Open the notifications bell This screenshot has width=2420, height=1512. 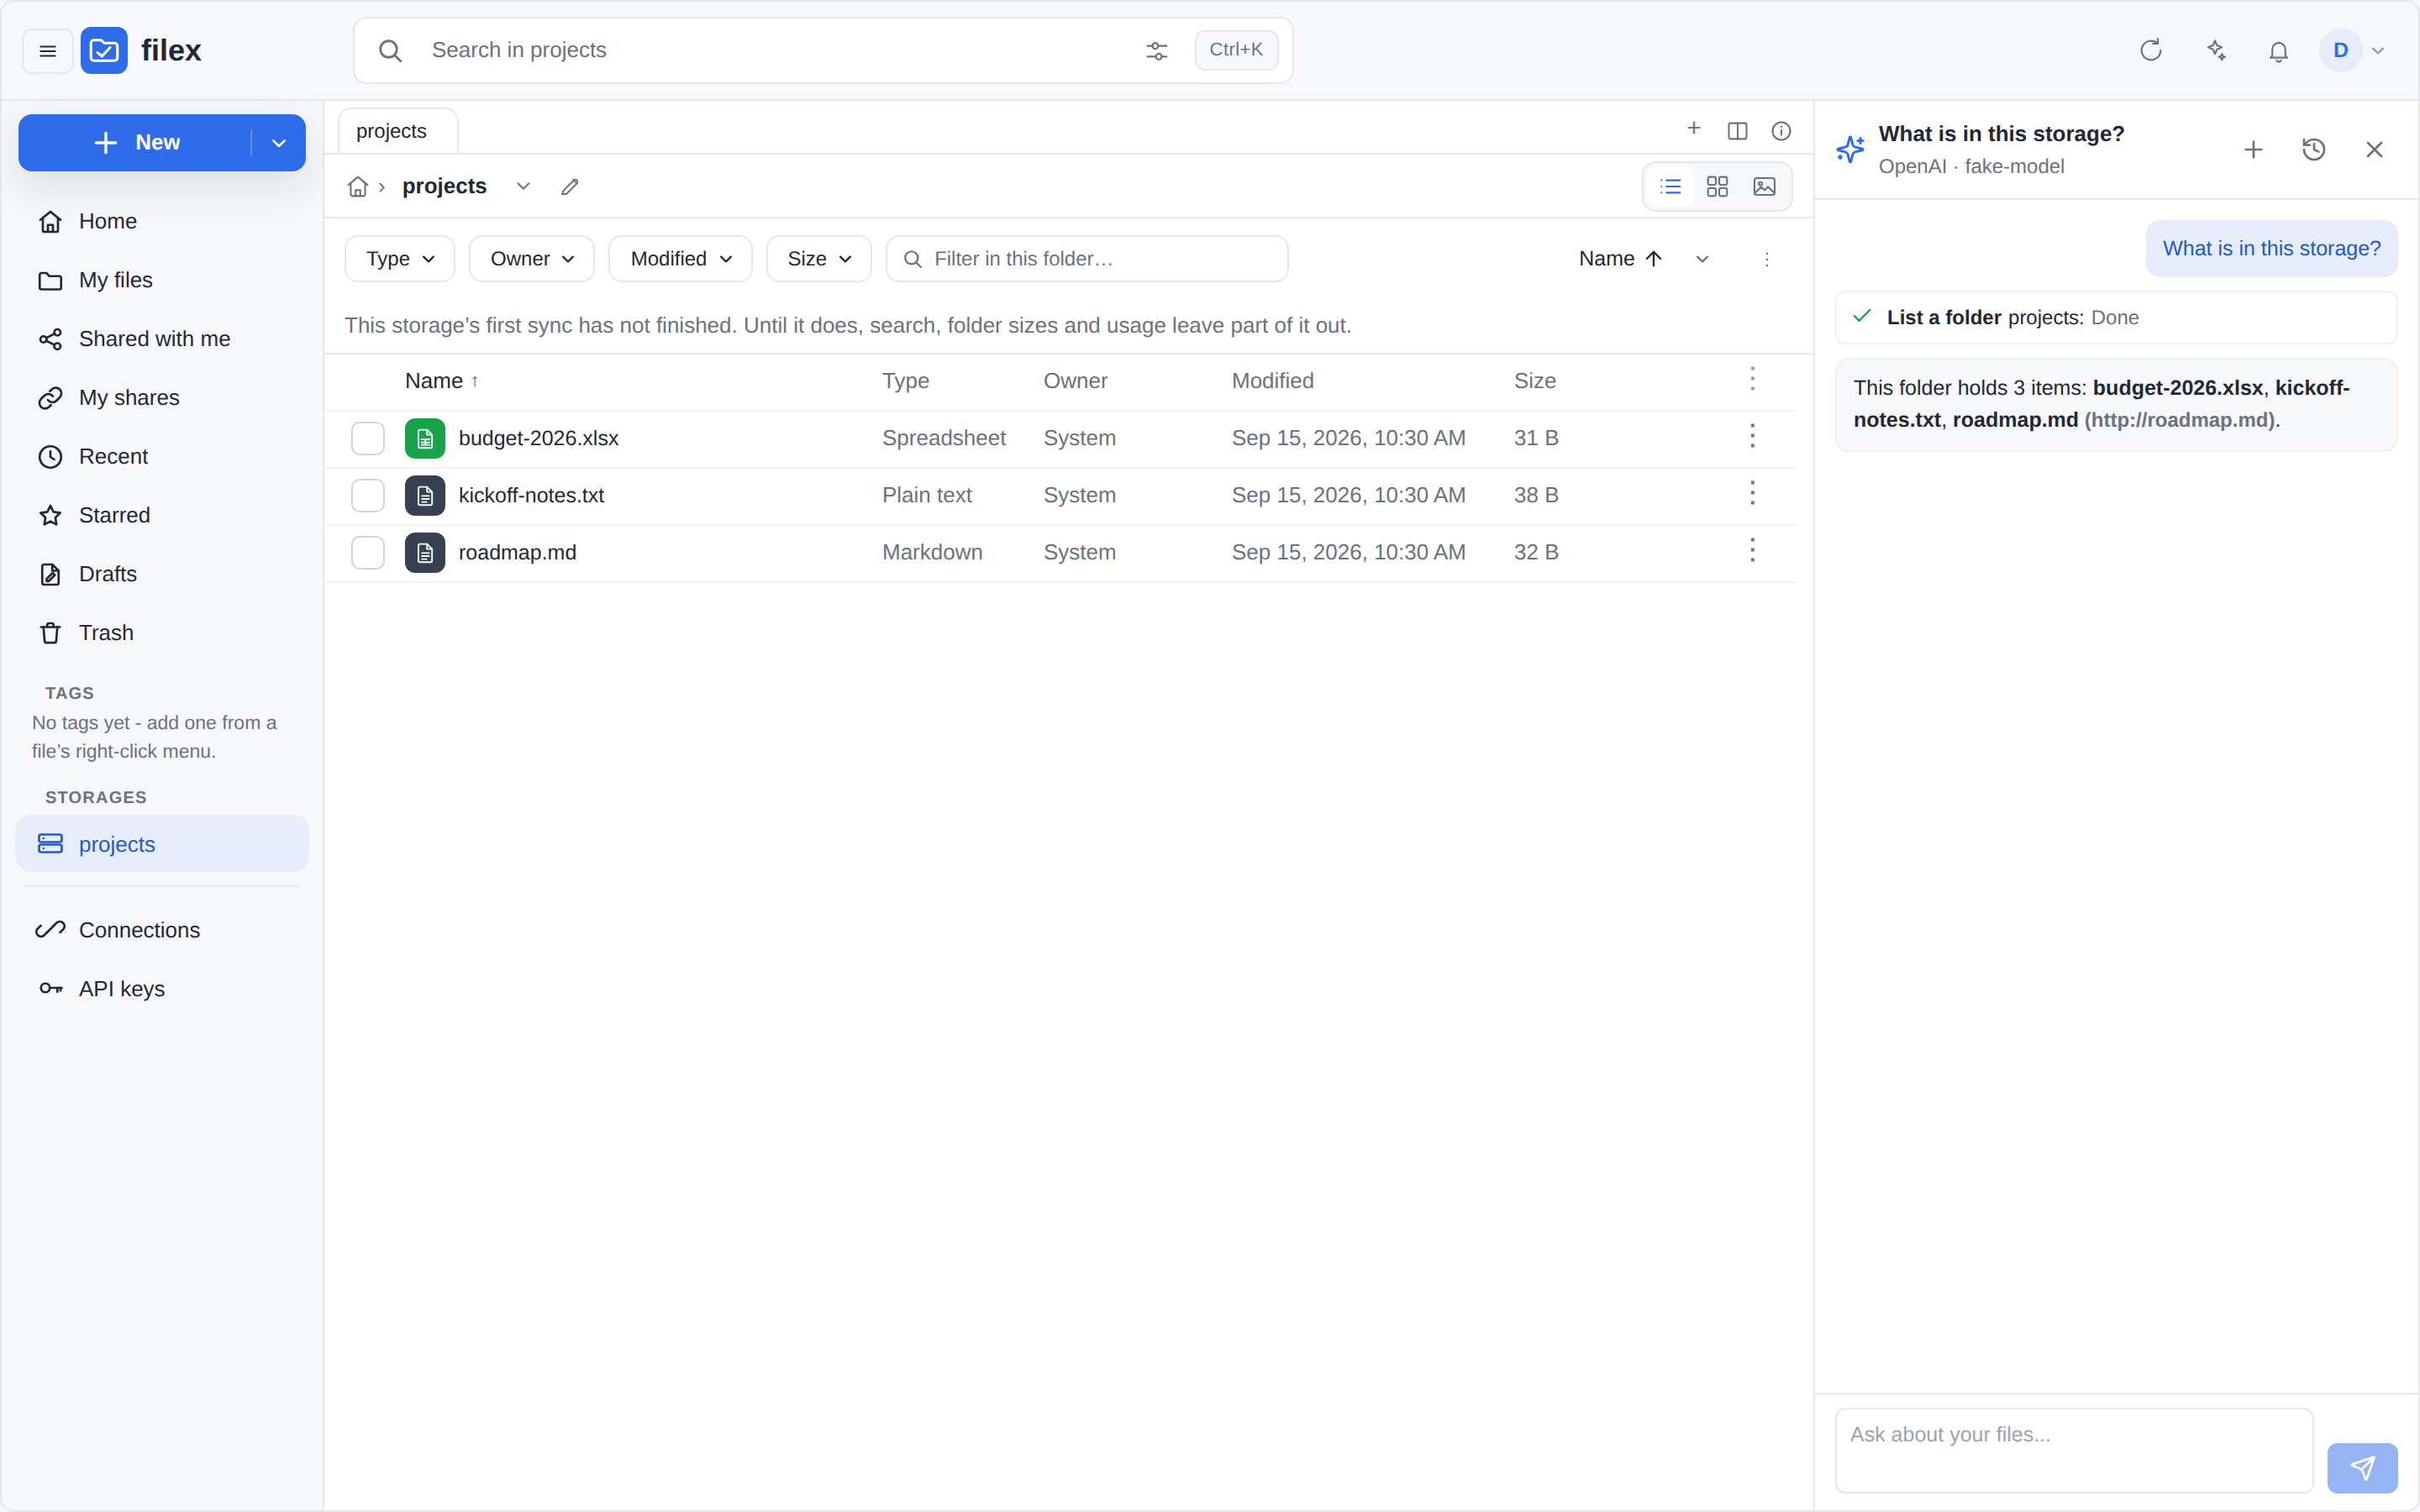coord(2278,51)
